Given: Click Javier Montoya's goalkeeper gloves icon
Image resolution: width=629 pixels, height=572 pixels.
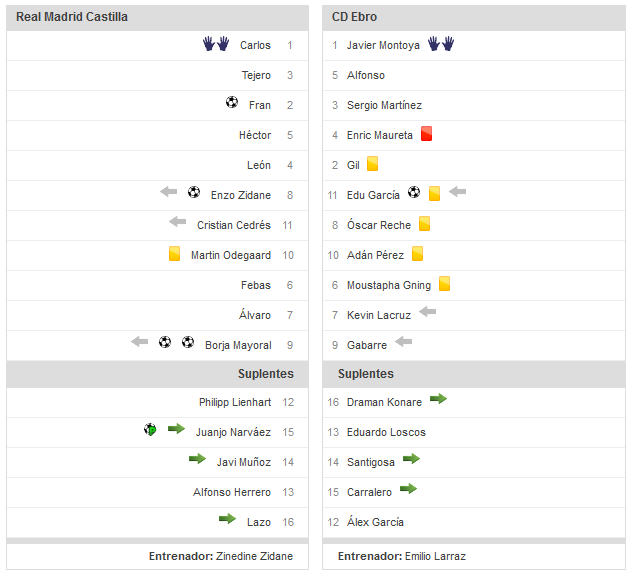Looking at the screenshot, I should pos(441,44).
